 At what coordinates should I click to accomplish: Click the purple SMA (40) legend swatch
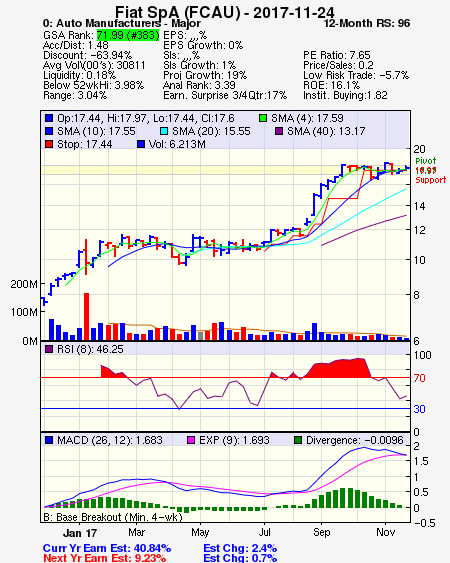pyautogui.click(x=279, y=131)
